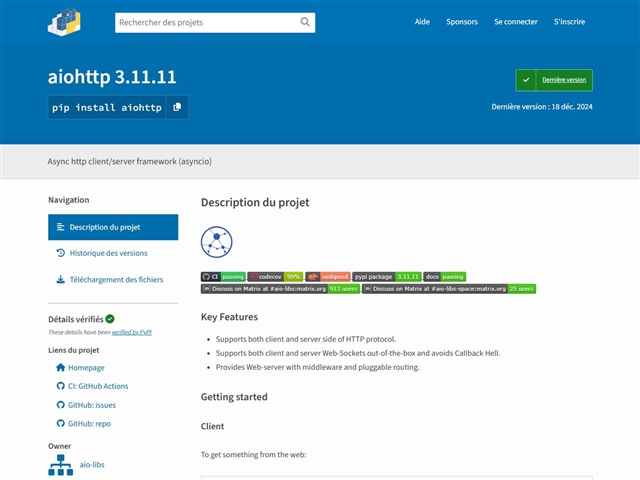
Task: Open the CI passing badge
Action: click(223, 276)
